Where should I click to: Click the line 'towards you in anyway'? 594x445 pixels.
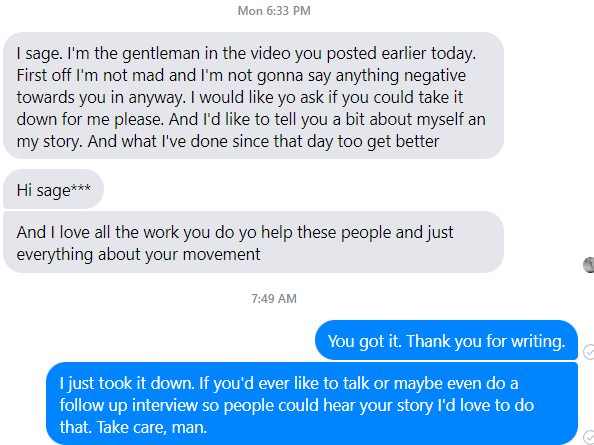pos(240,97)
